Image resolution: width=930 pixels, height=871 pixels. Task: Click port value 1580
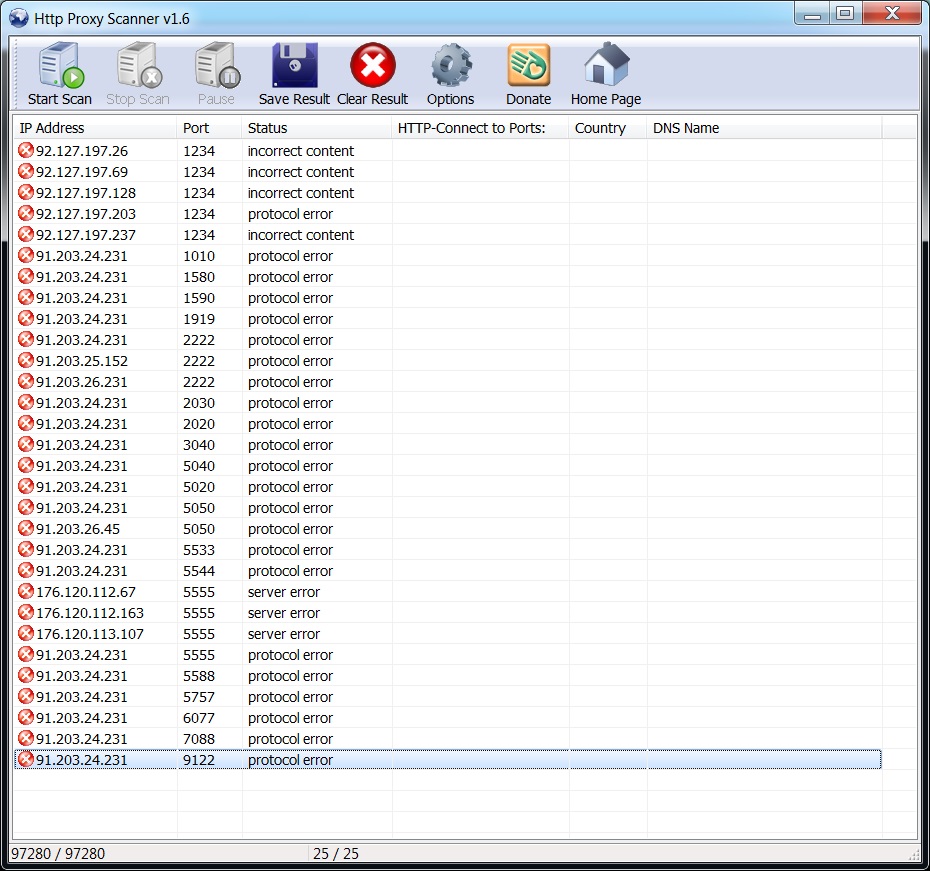click(x=199, y=277)
